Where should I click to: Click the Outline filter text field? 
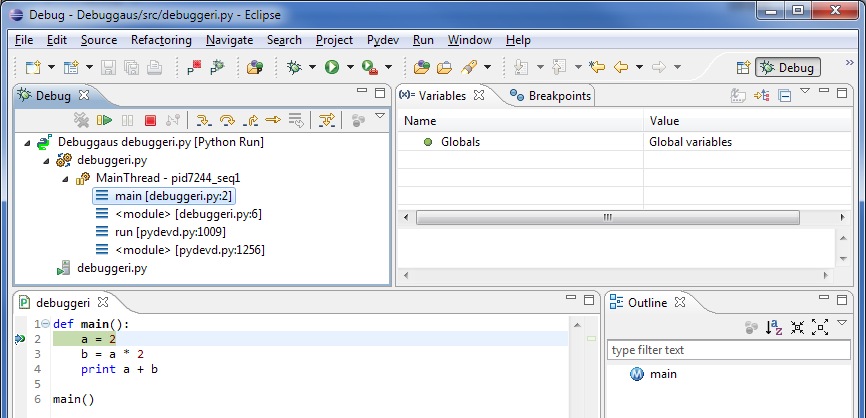(728, 350)
